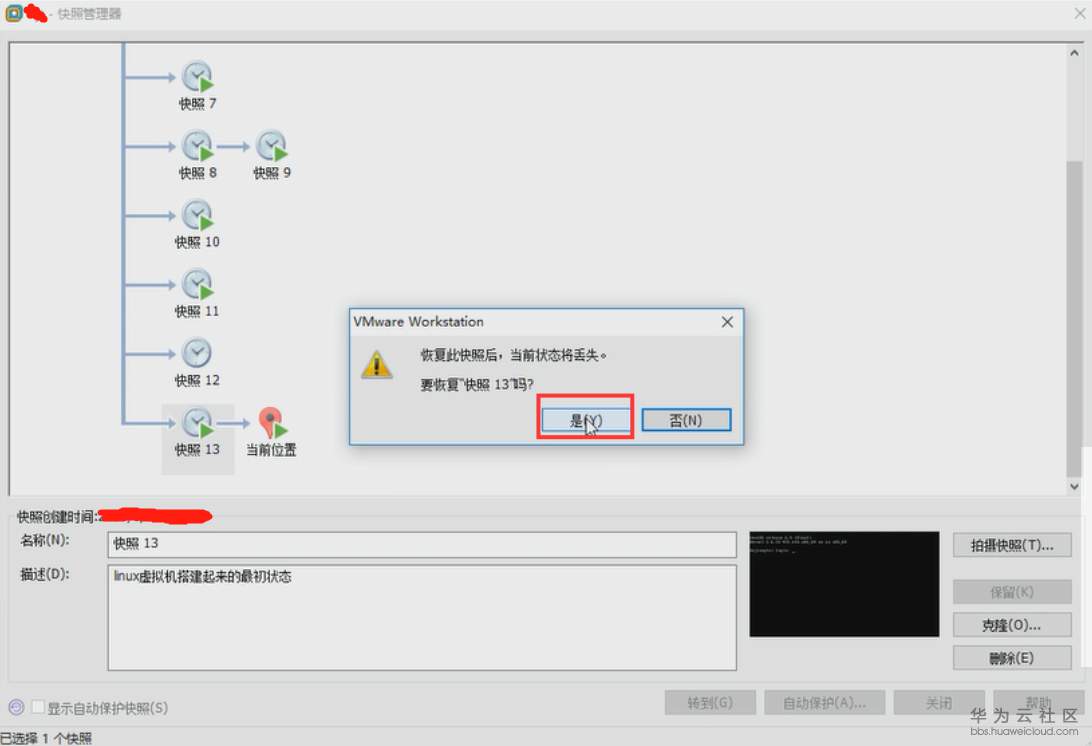Click the 名称(N) field containing 快照 13
Viewport: 1092px width, 746px height.
pos(422,544)
